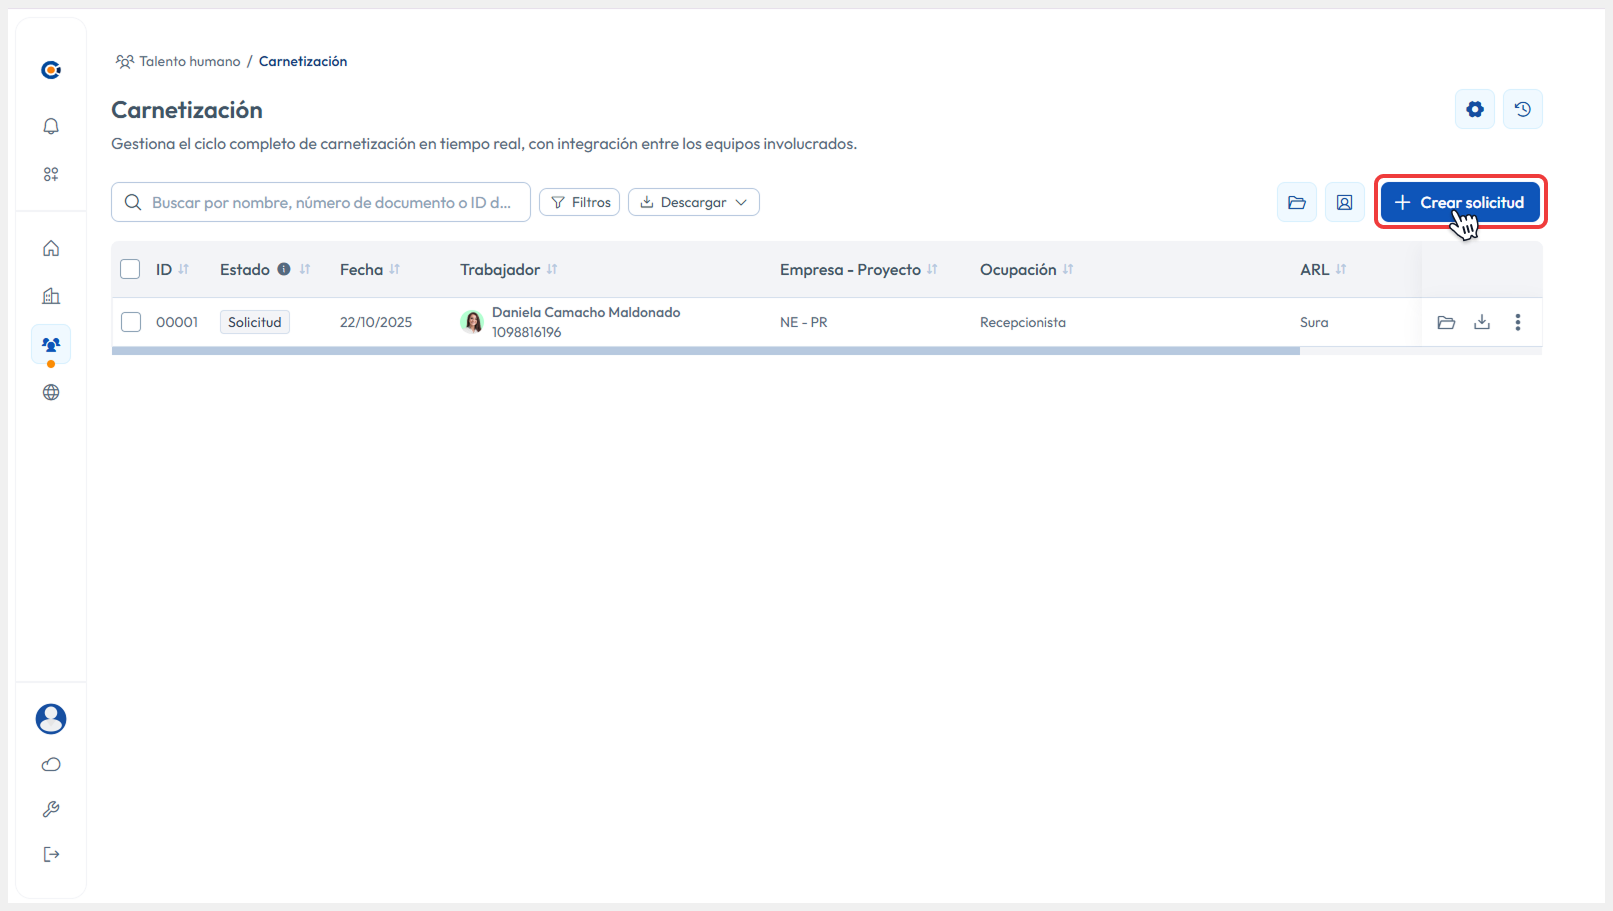1613x911 pixels.
Task: Open the globe icon in sidebar
Action: [x=50, y=392]
